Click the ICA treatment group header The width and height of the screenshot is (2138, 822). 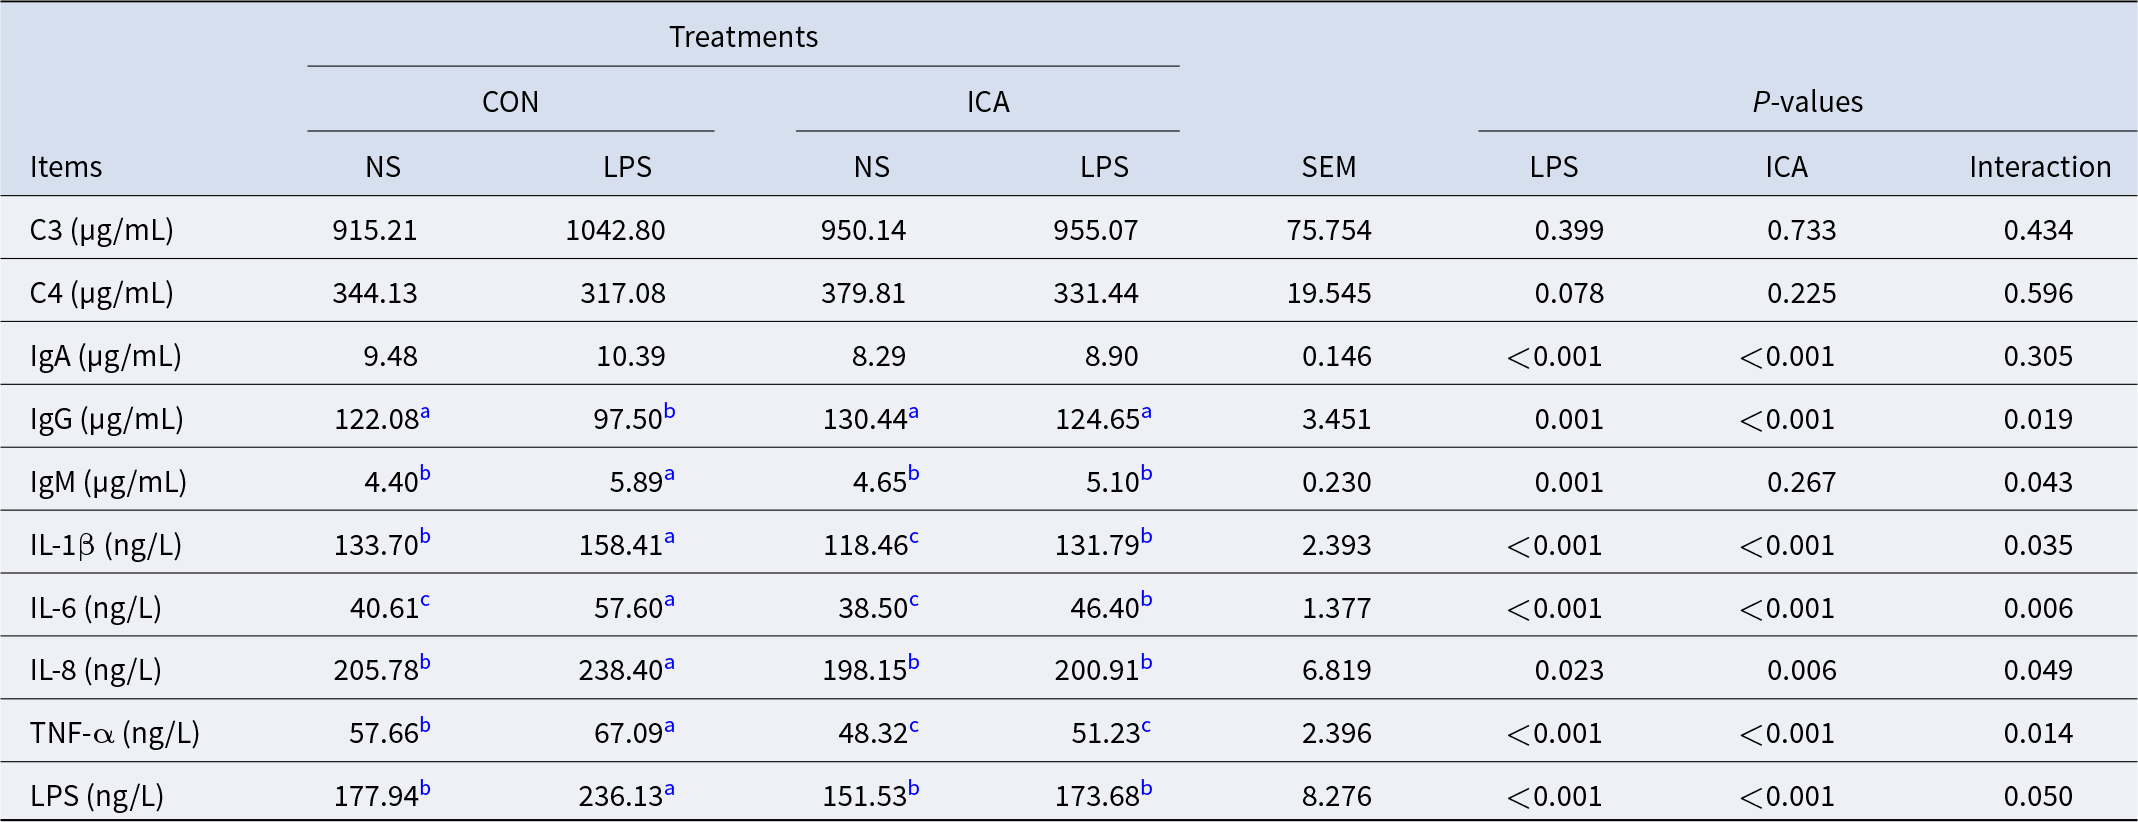pos(987,102)
